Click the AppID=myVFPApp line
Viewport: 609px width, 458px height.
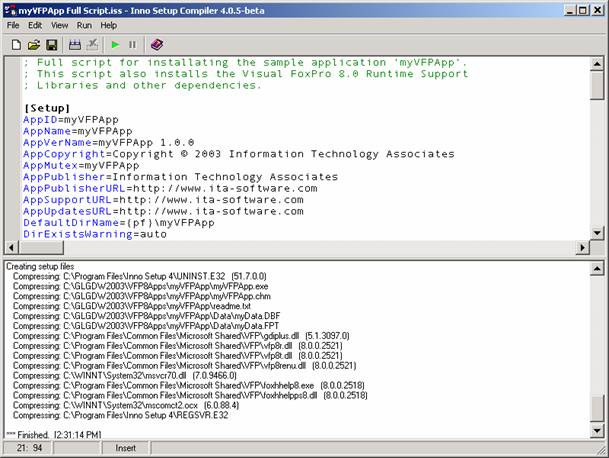click(x=71, y=120)
